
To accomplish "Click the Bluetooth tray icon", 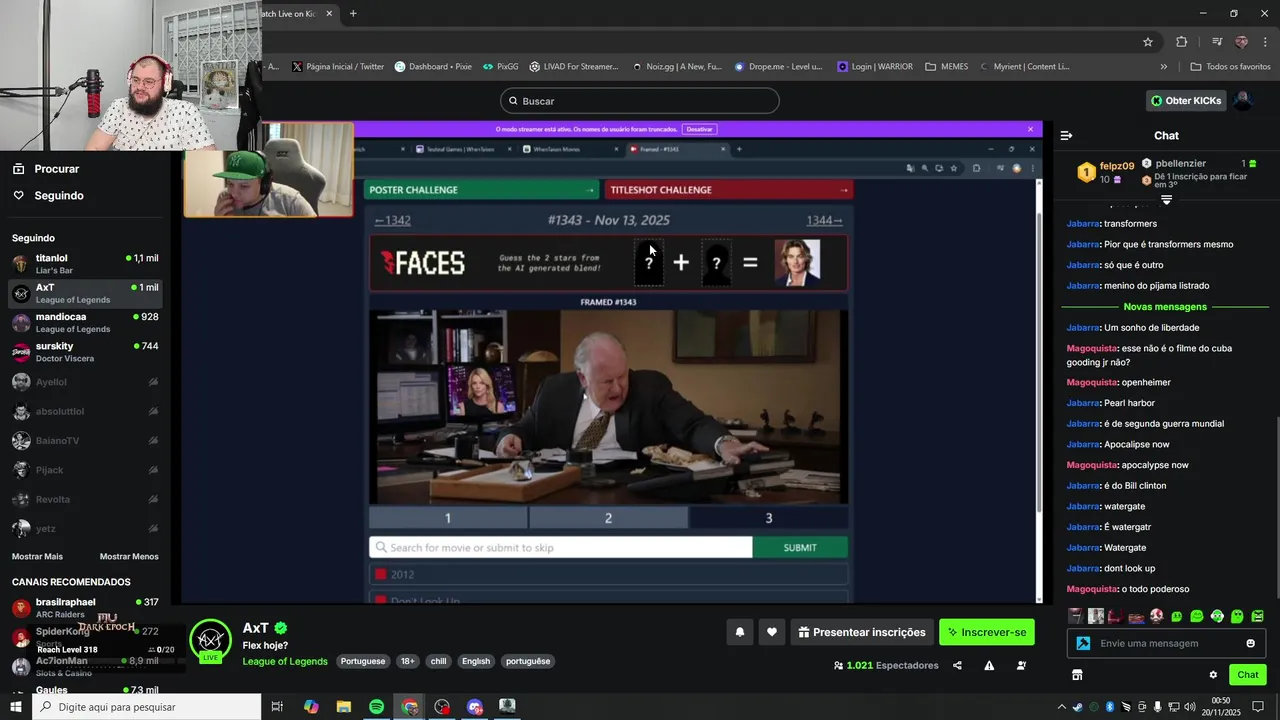I will [x=1110, y=707].
